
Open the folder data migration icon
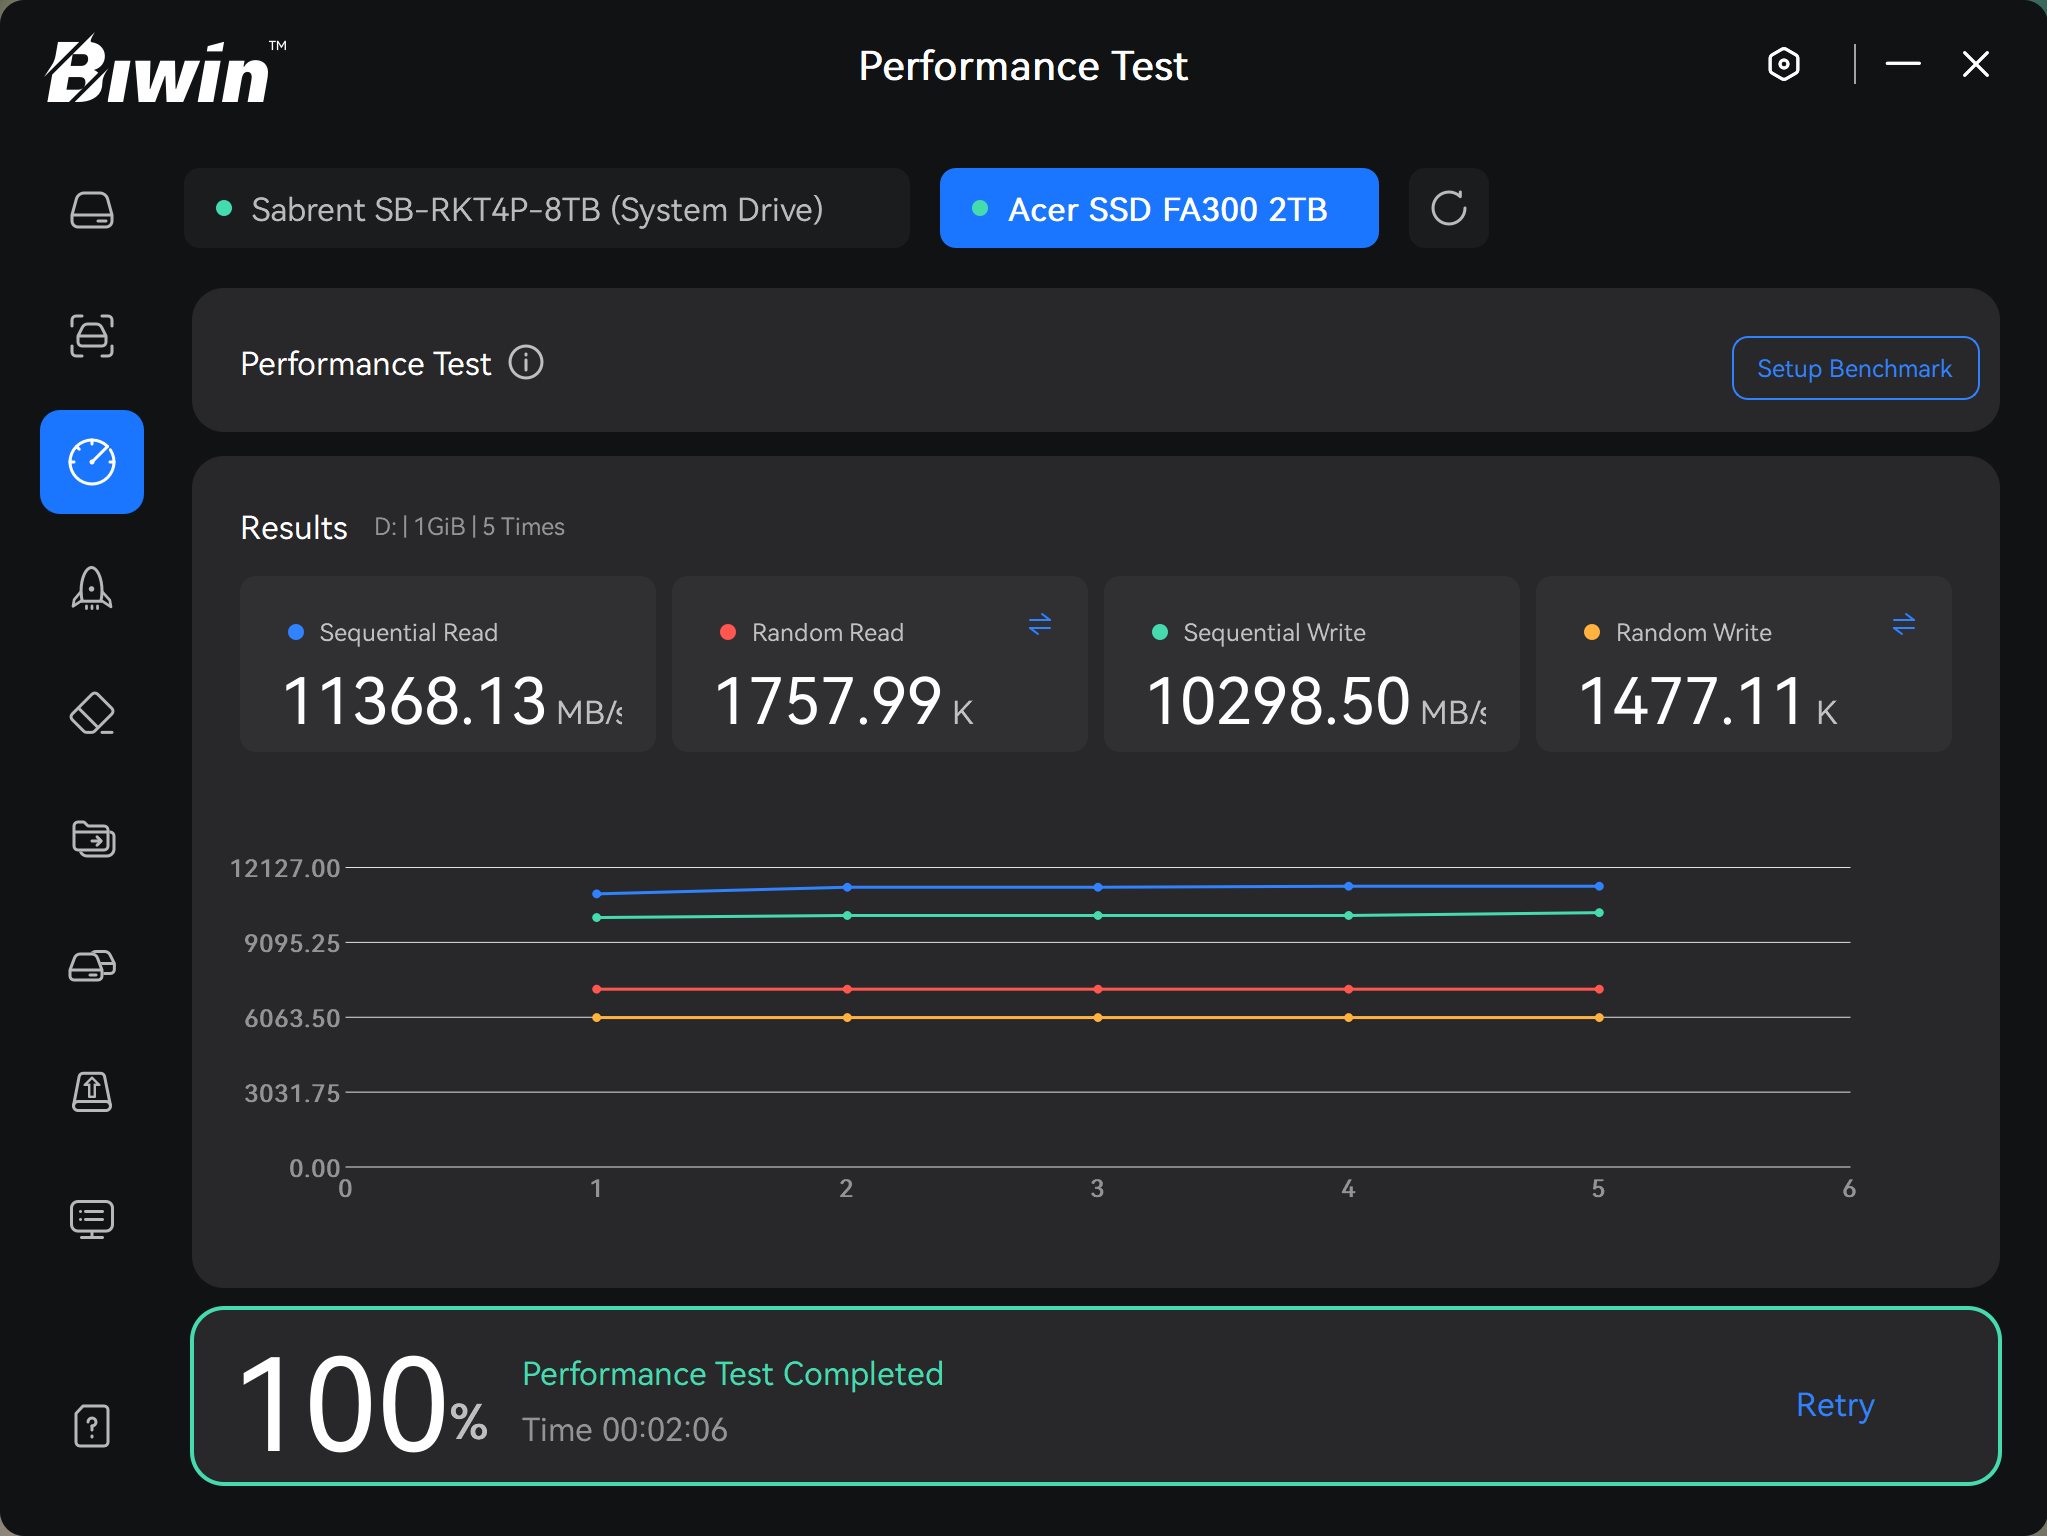click(92, 839)
